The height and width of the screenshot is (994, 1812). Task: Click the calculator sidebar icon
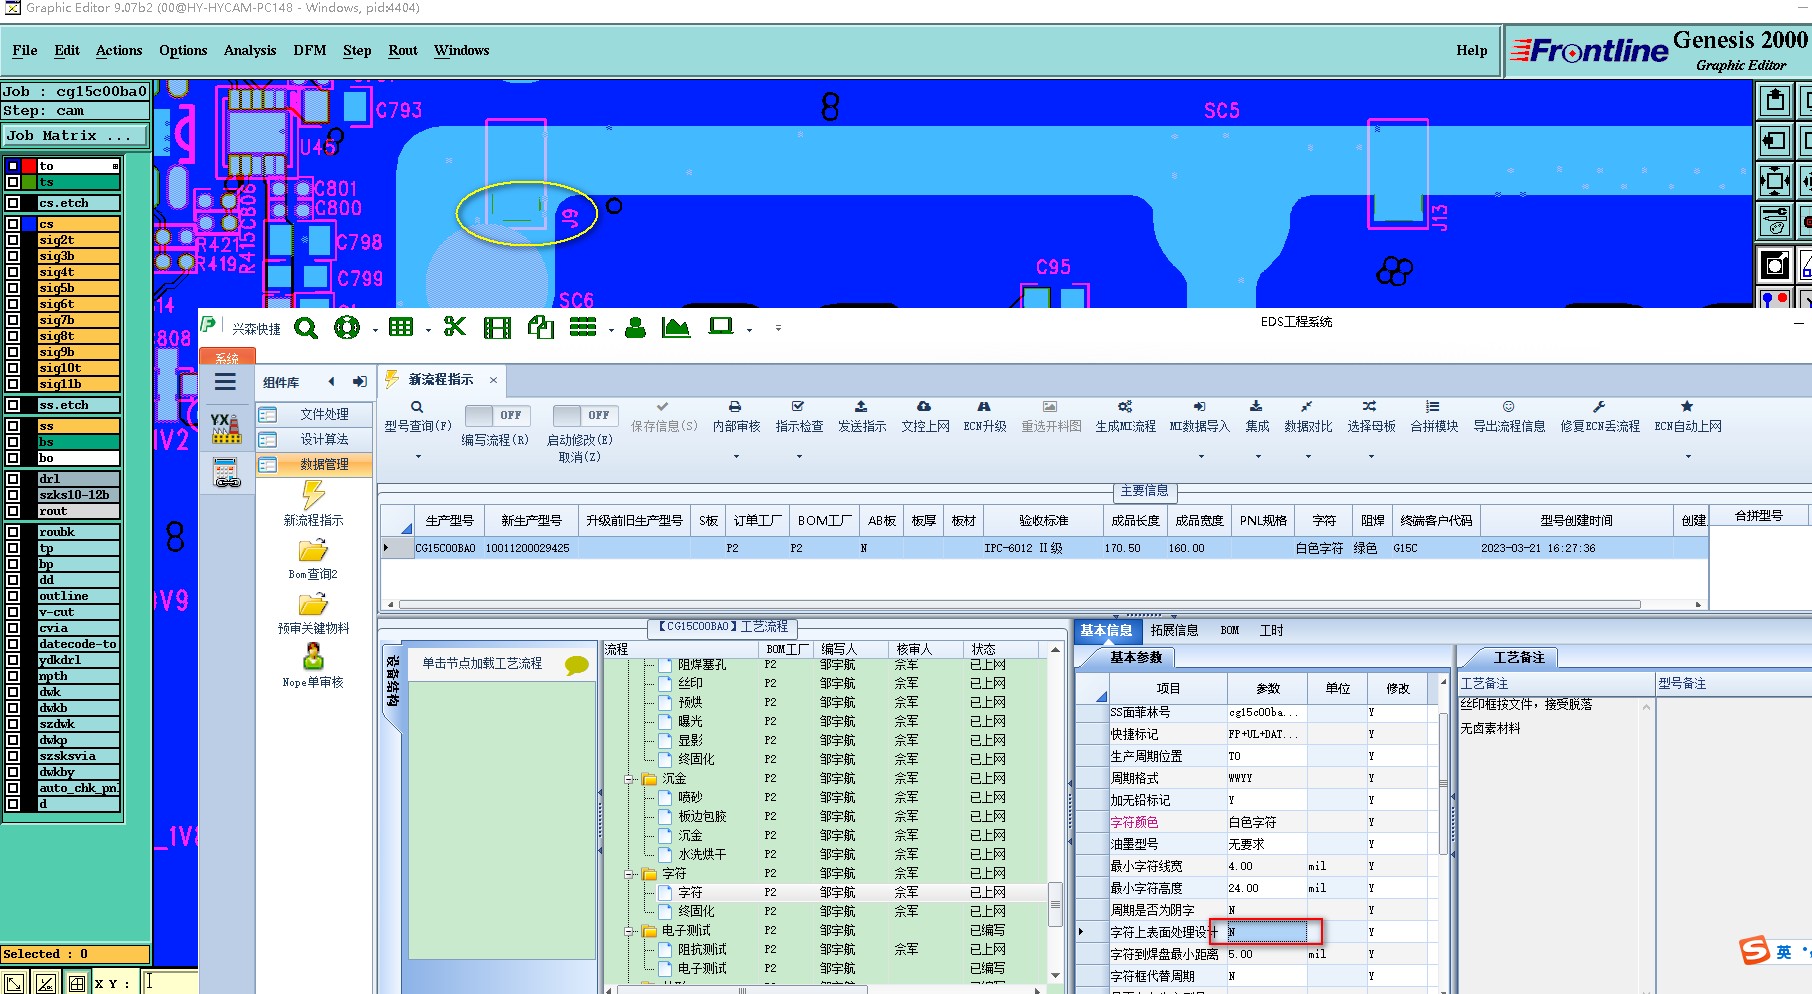227,472
